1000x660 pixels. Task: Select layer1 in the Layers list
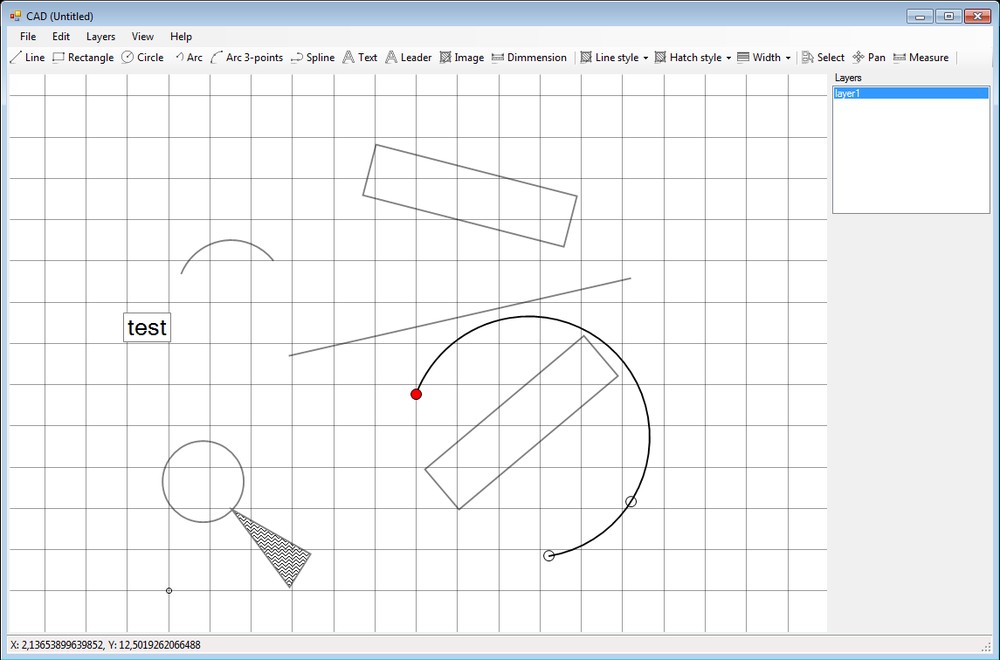click(x=911, y=93)
